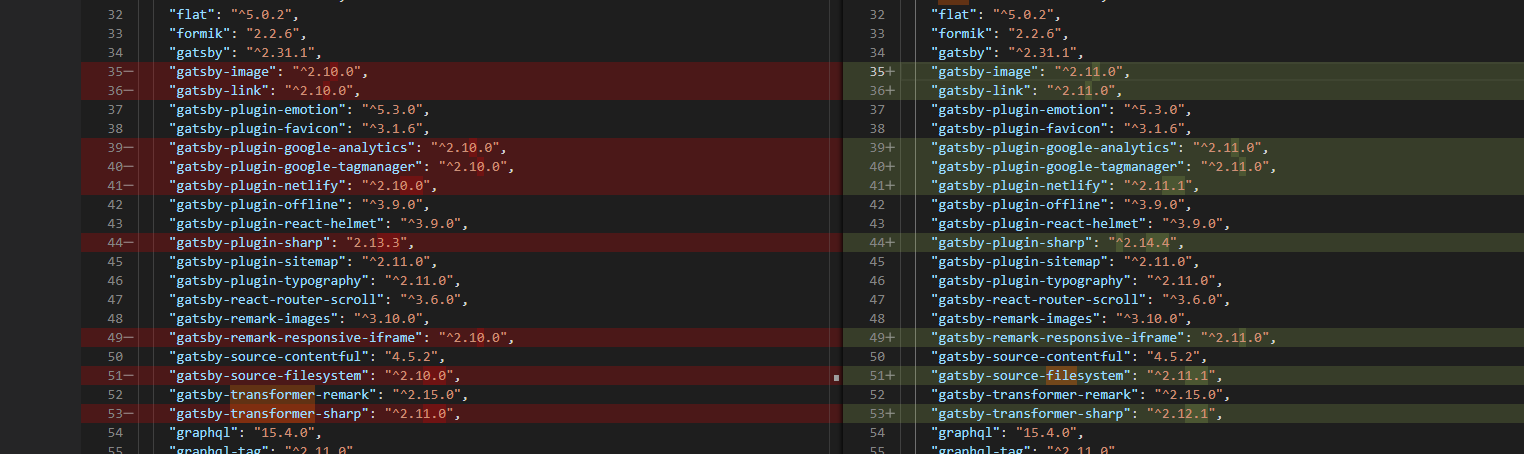The image size is (1524, 454).
Task: Click "gatsby": "^2.31.1" in original pane
Action: click(x=246, y=53)
